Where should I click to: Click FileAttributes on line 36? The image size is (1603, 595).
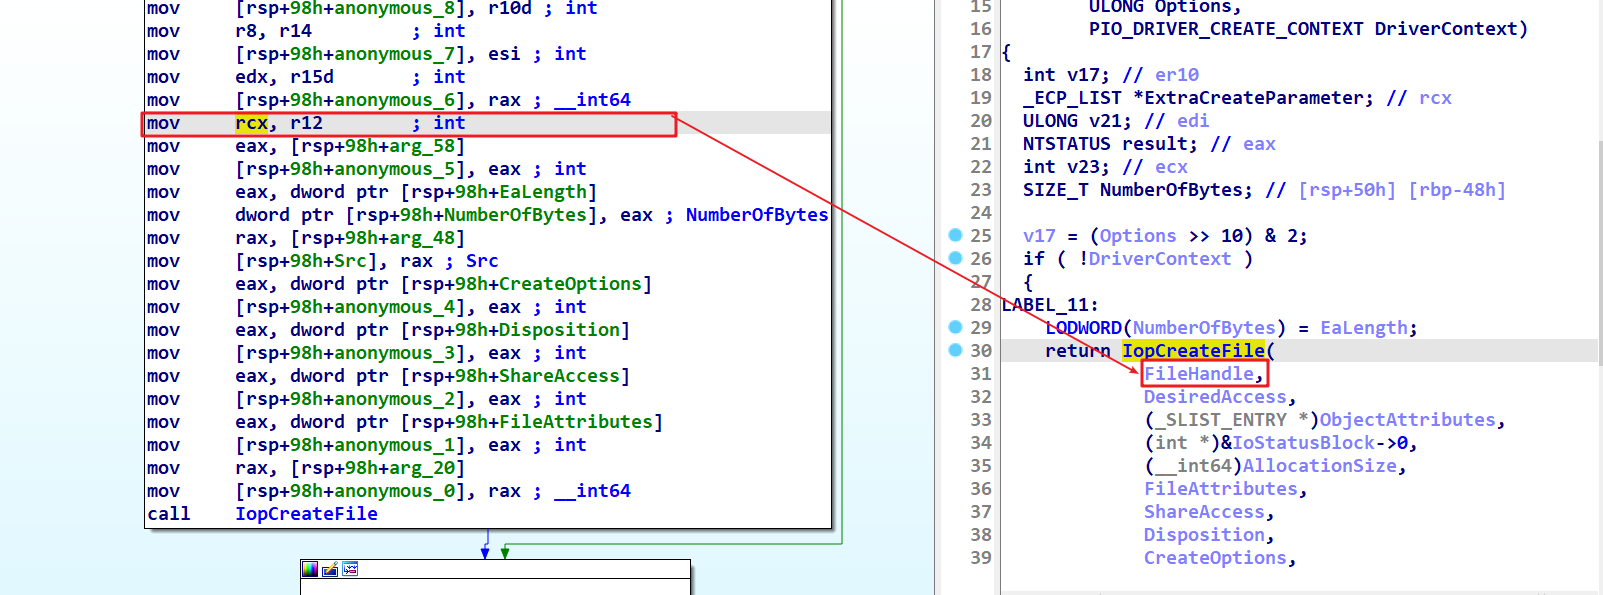pyautogui.click(x=1221, y=489)
